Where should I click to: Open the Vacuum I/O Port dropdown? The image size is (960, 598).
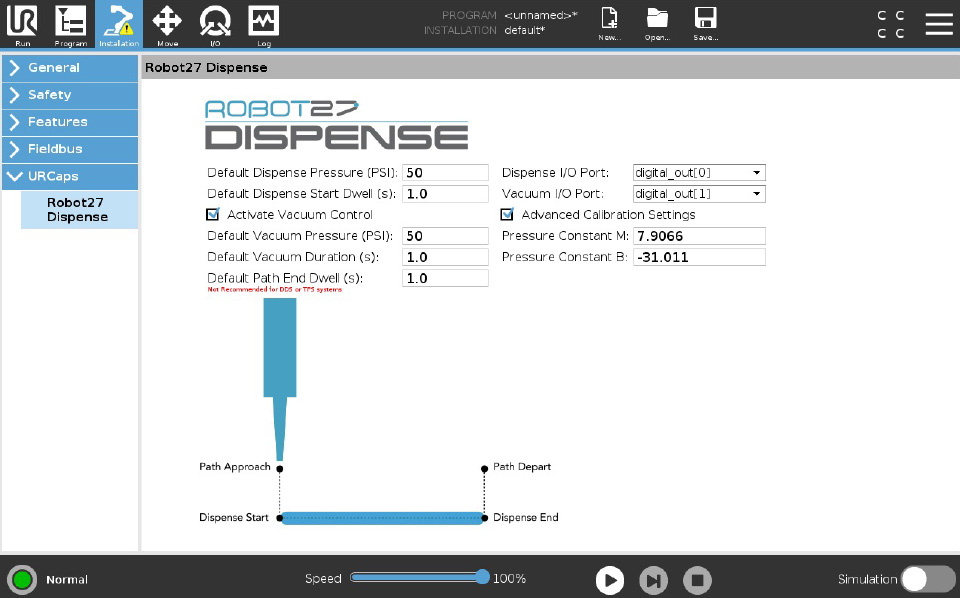click(x=697, y=193)
